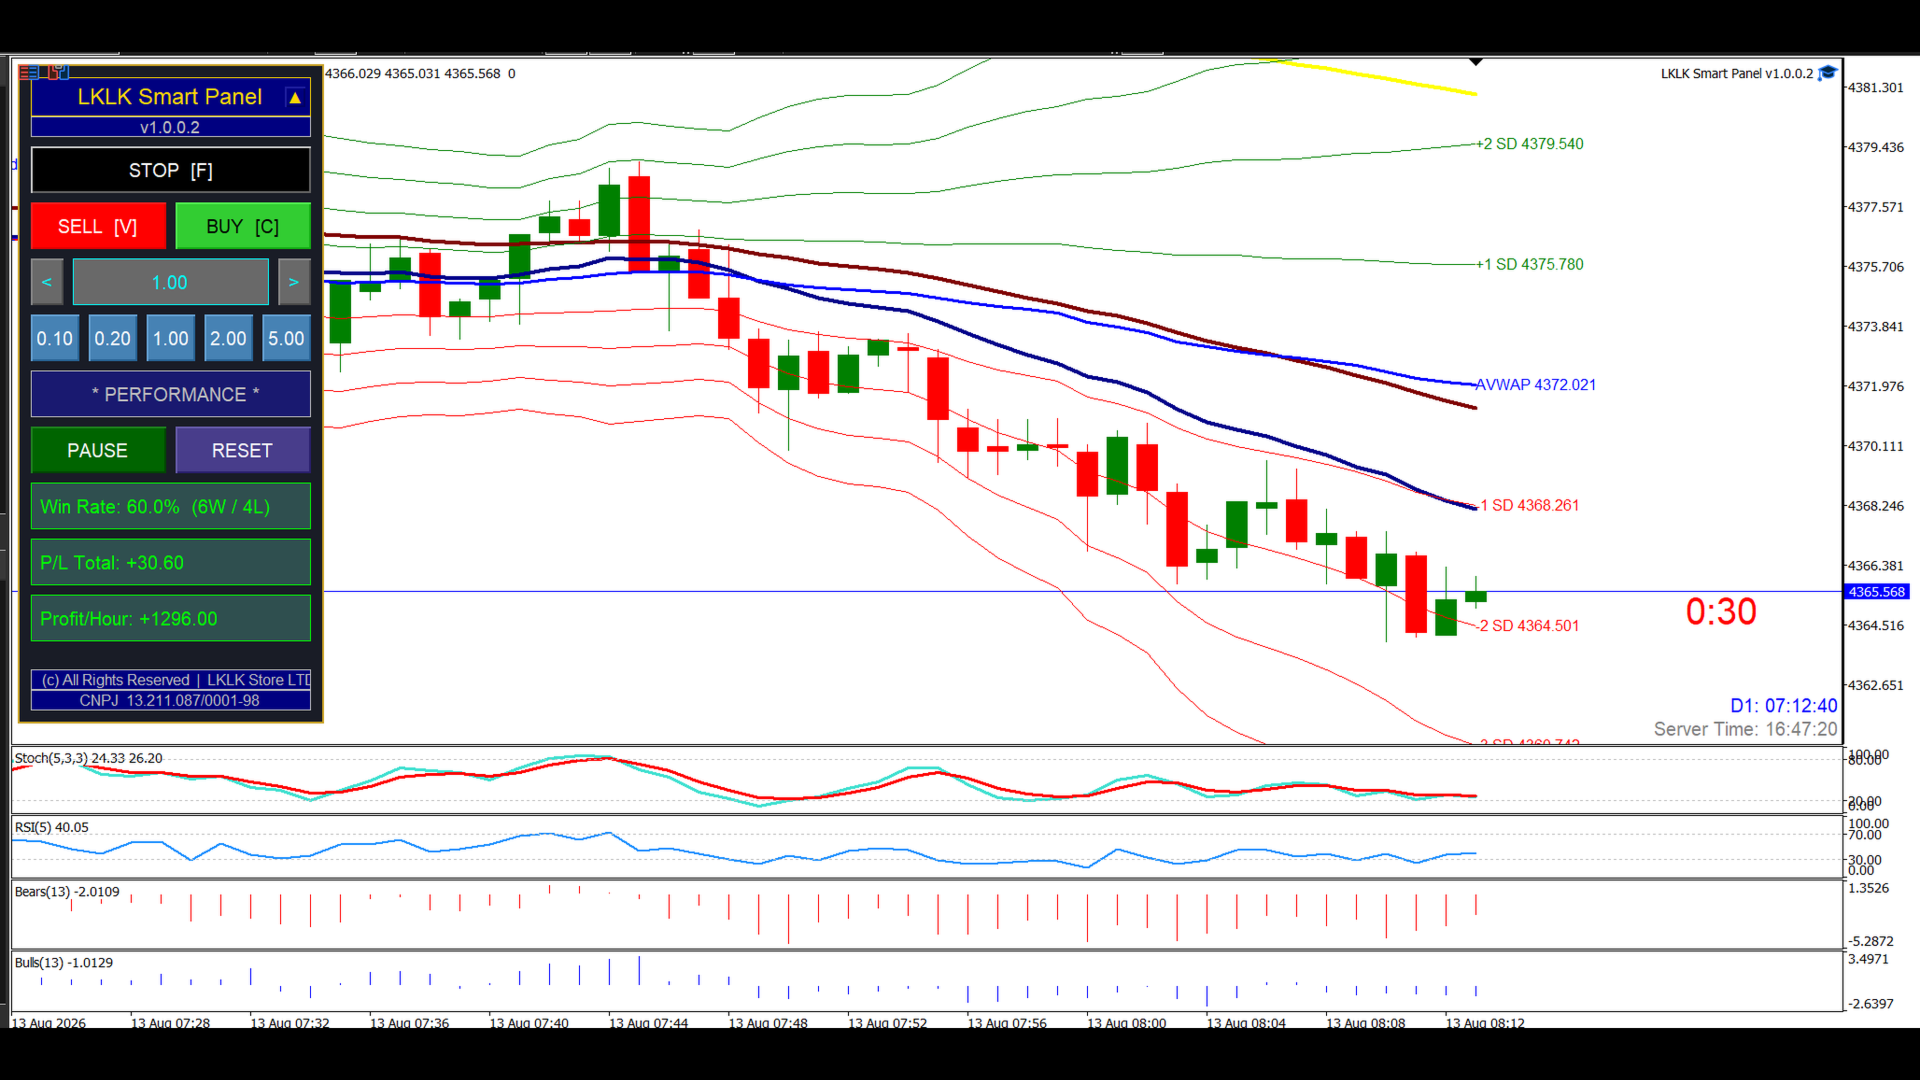Reset statistics with the RESET button

(x=243, y=450)
